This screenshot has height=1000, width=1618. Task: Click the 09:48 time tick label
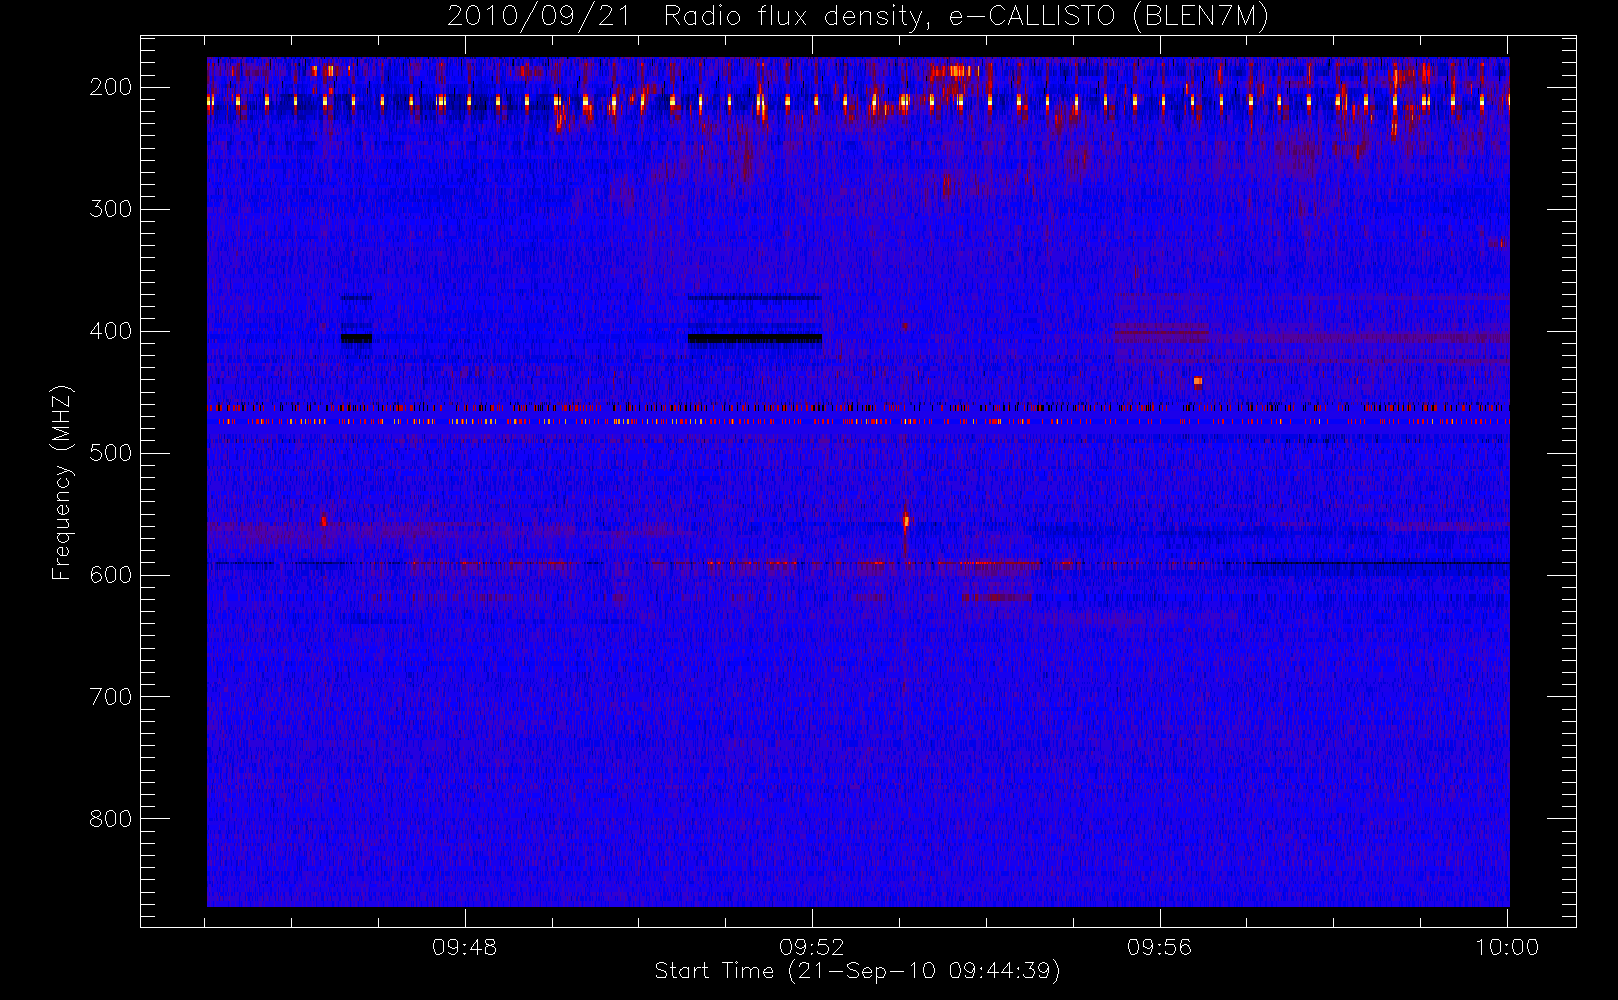(x=464, y=947)
